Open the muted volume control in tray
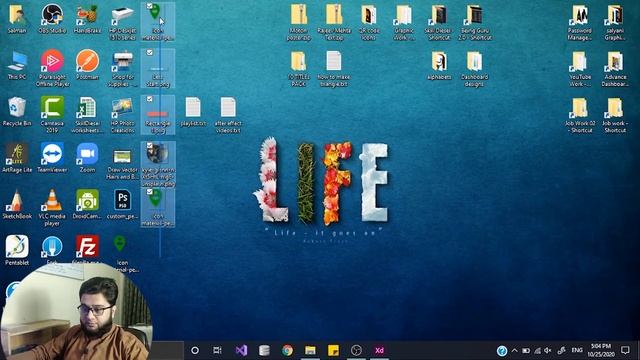 coord(548,351)
